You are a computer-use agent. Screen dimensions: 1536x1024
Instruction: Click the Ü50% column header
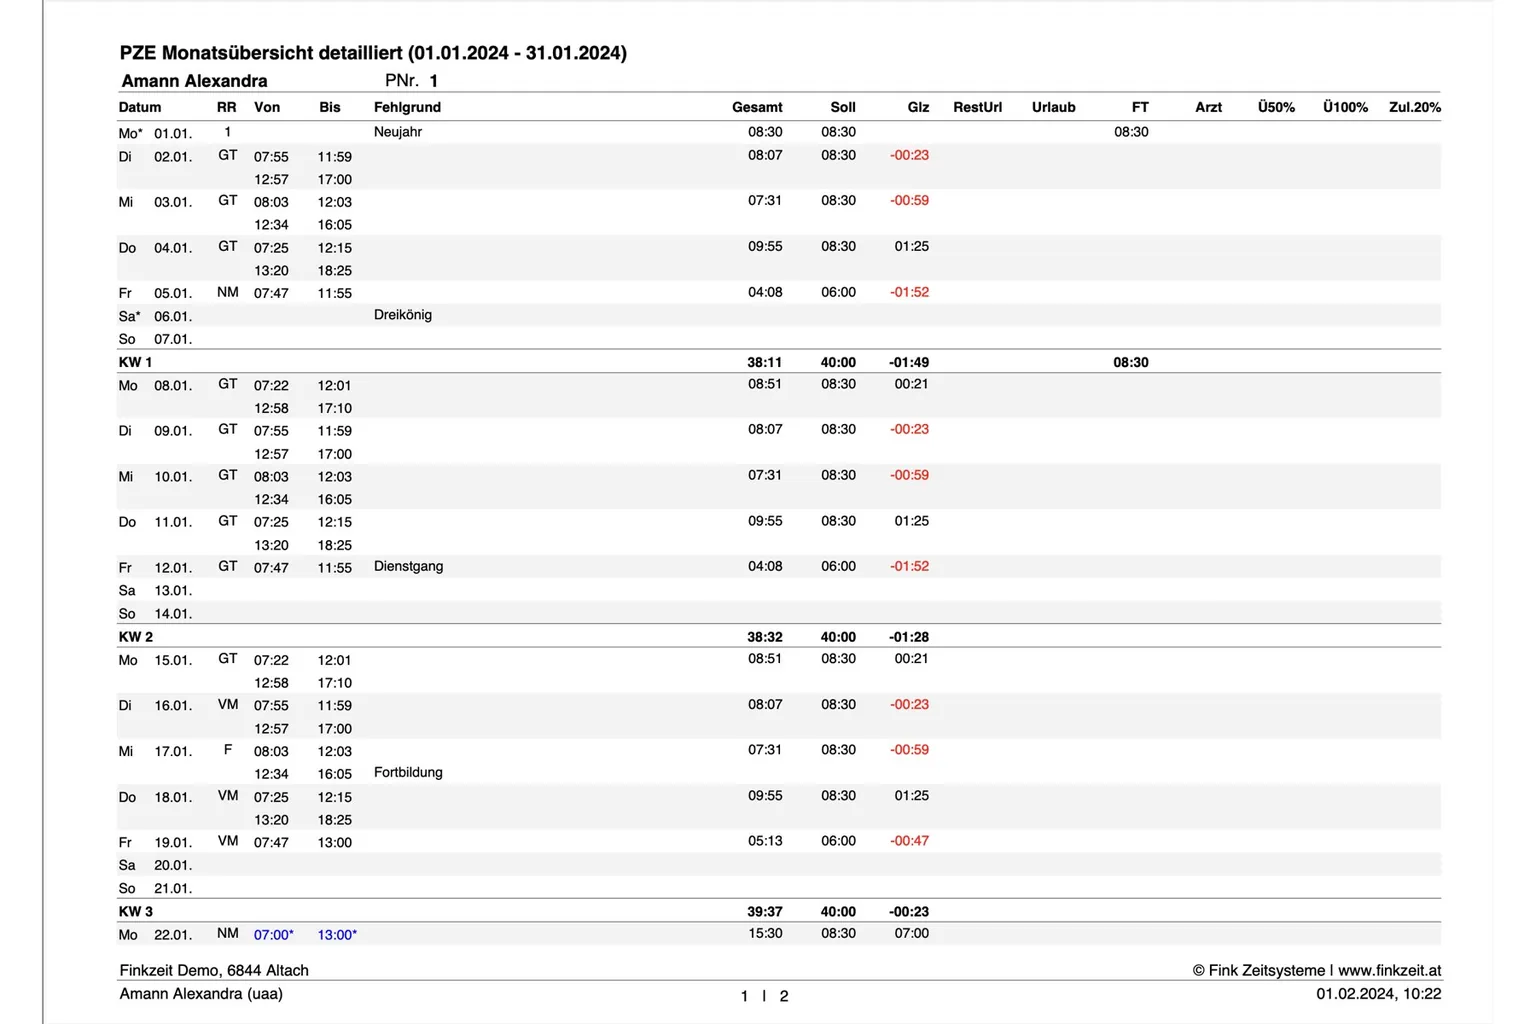coord(1276,107)
